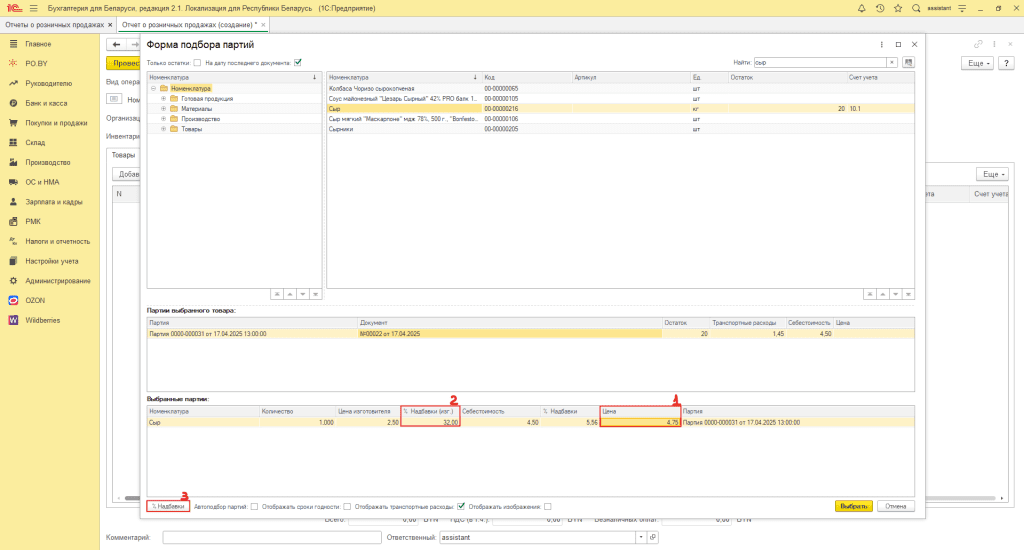Viewport: 1024px width, 550px height.
Task: Open the upper Еще dropdown menu
Action: [x=978, y=63]
